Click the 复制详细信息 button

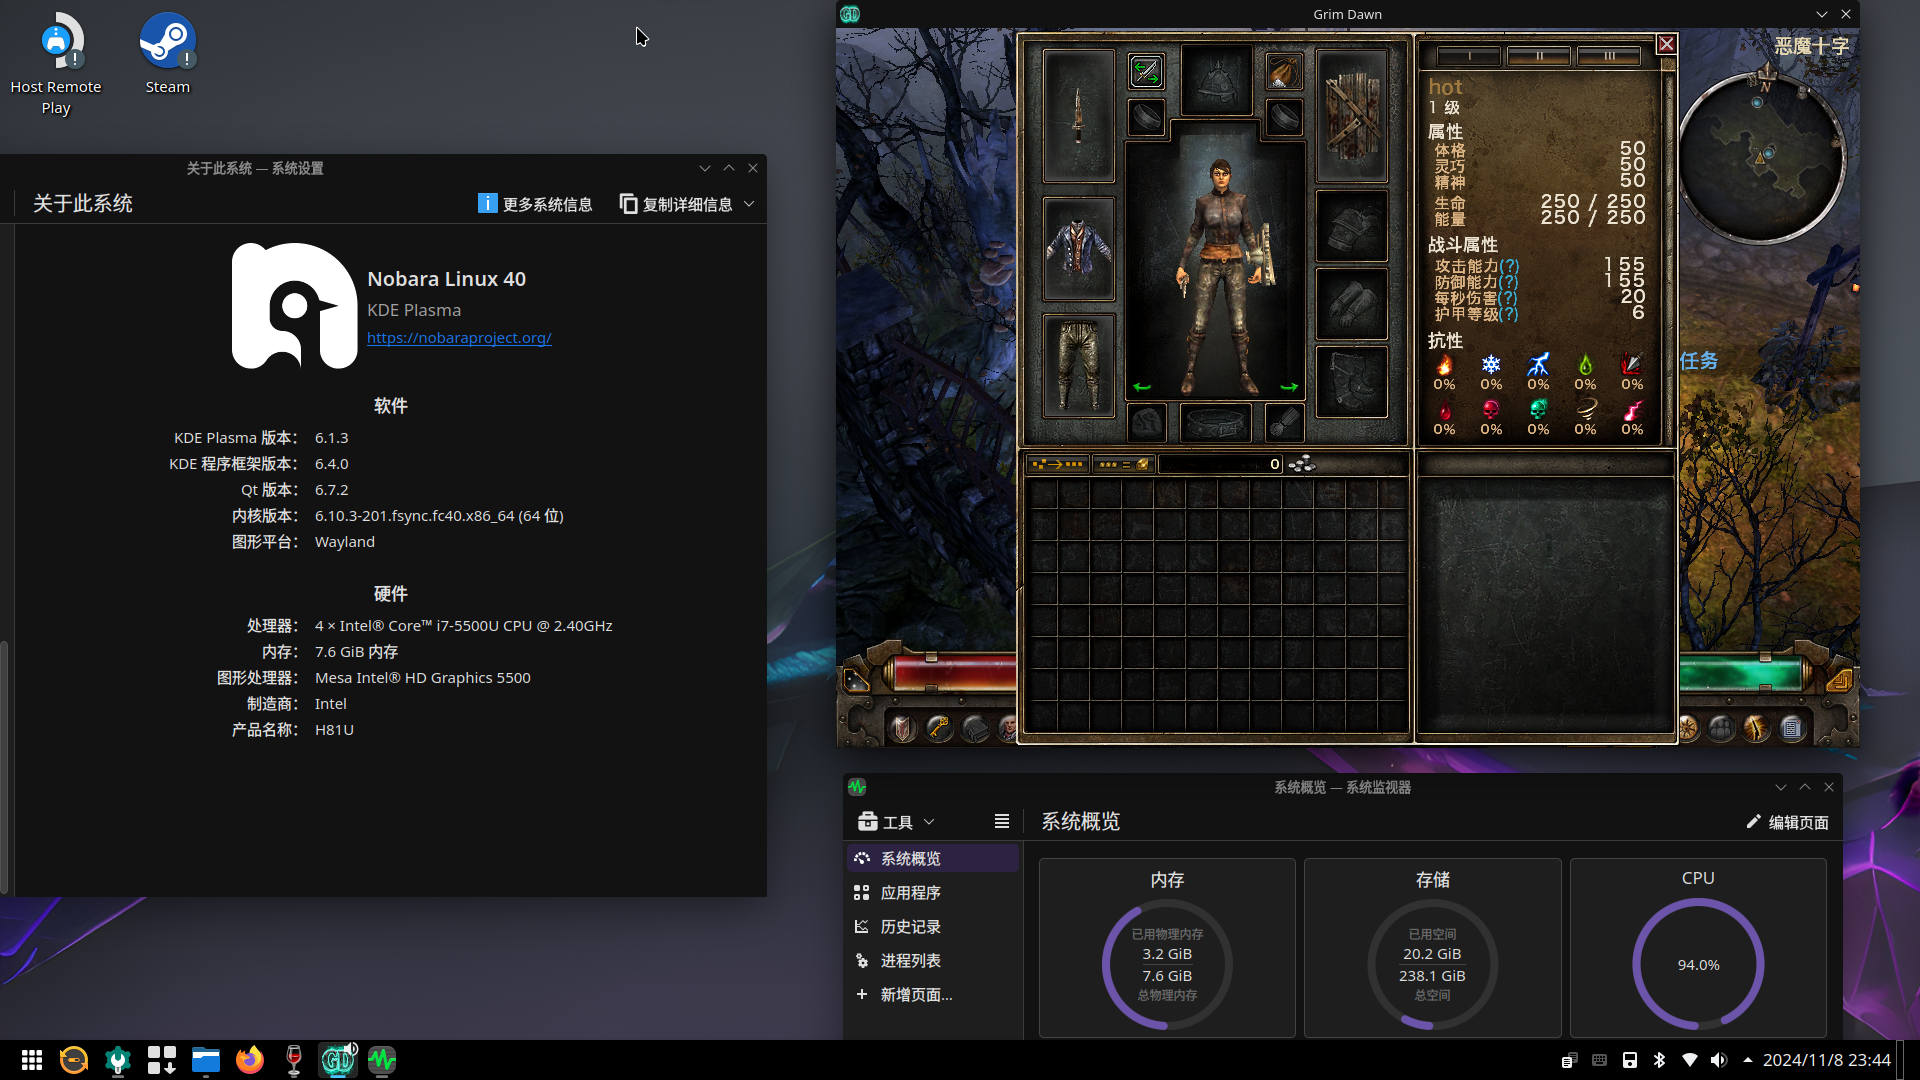pos(676,204)
